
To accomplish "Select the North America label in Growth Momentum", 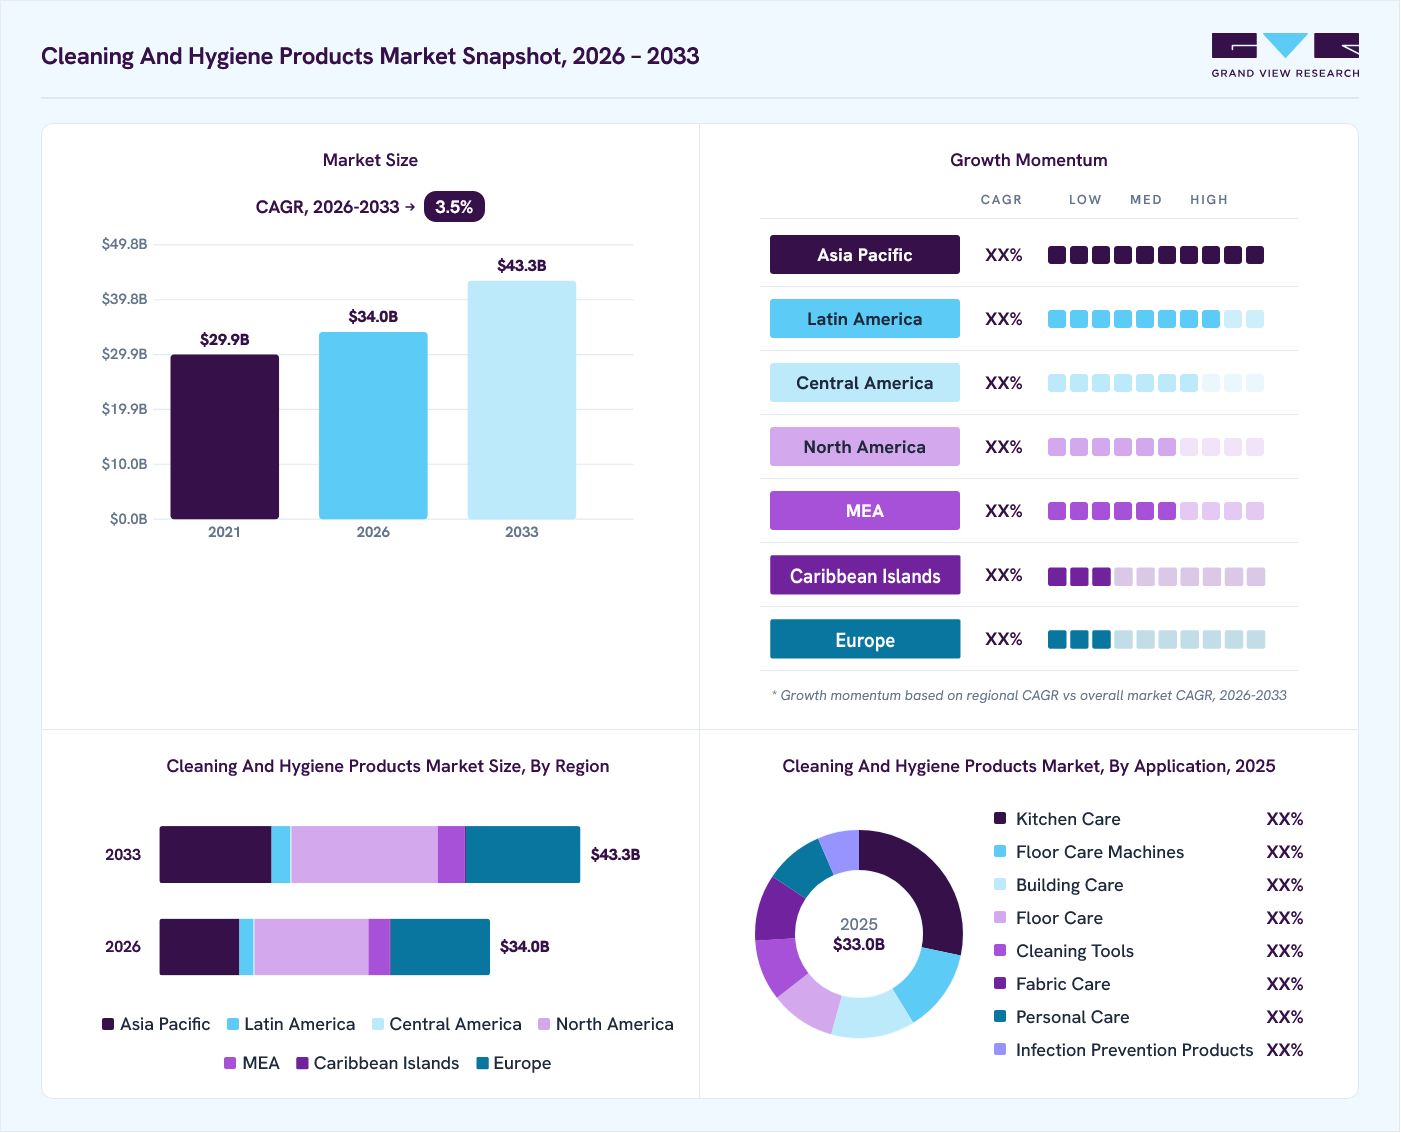I will [x=865, y=447].
